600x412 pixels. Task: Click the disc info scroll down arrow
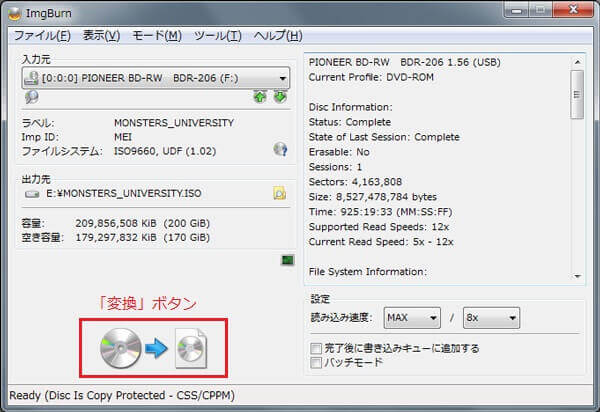click(577, 276)
